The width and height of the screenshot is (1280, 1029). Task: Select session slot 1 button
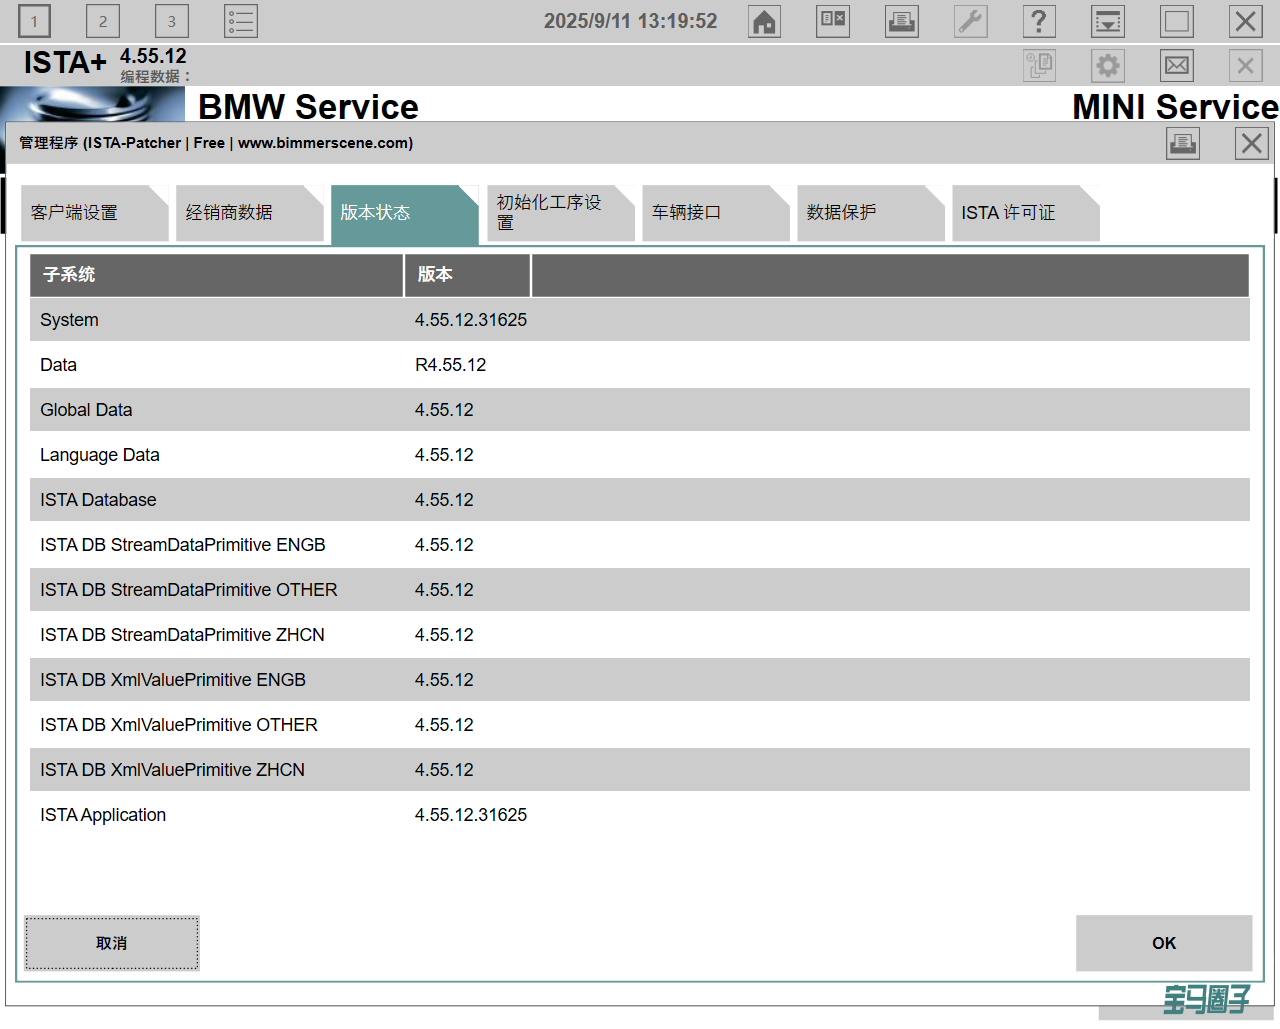[34, 22]
